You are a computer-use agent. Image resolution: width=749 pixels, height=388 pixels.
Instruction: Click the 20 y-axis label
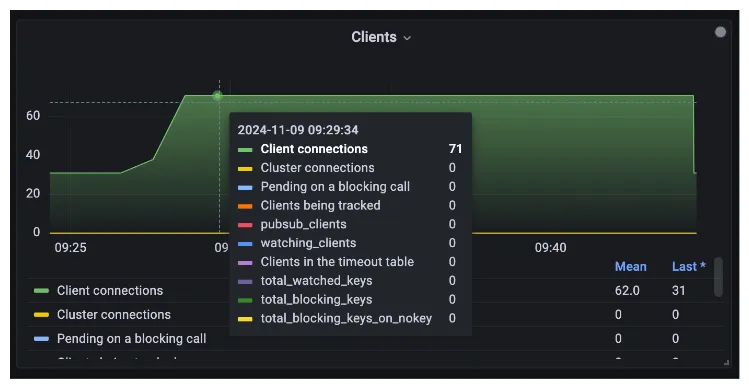pyautogui.click(x=33, y=194)
